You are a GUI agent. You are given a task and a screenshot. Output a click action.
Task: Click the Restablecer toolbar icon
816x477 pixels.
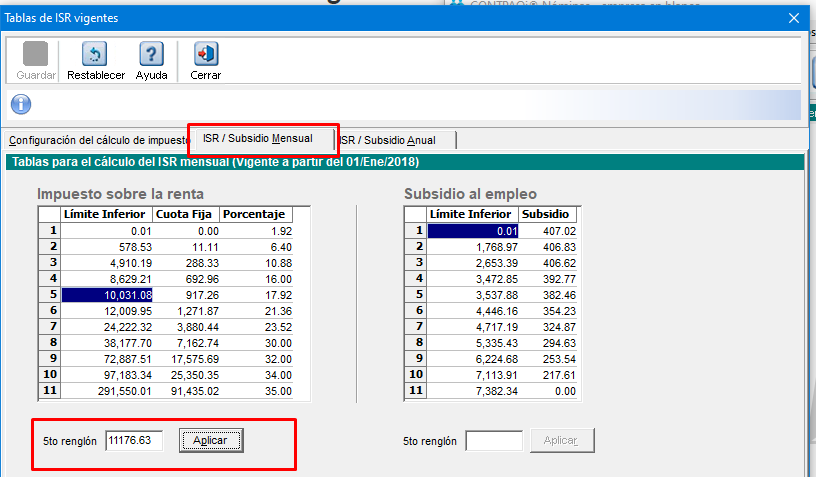click(95, 55)
